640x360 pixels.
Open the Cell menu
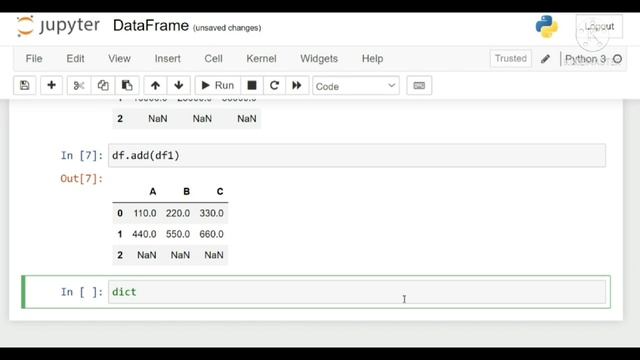click(213, 59)
